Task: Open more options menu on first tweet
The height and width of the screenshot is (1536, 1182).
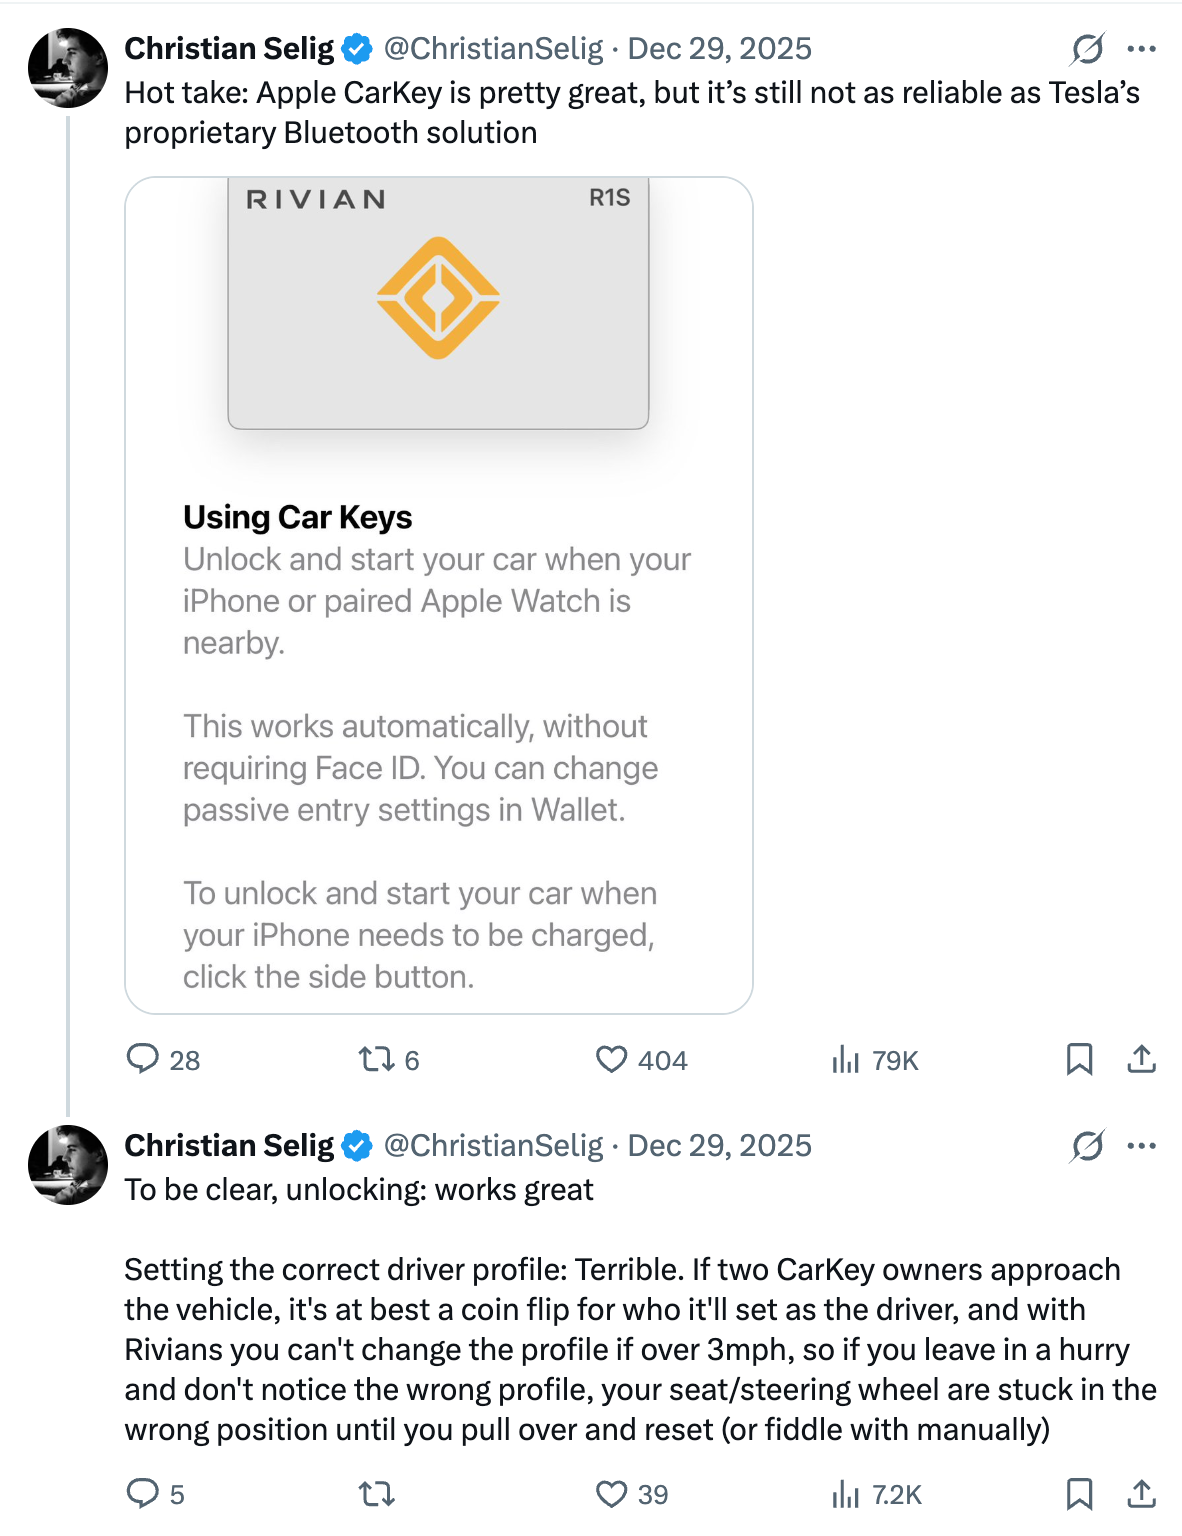Action: (1141, 48)
